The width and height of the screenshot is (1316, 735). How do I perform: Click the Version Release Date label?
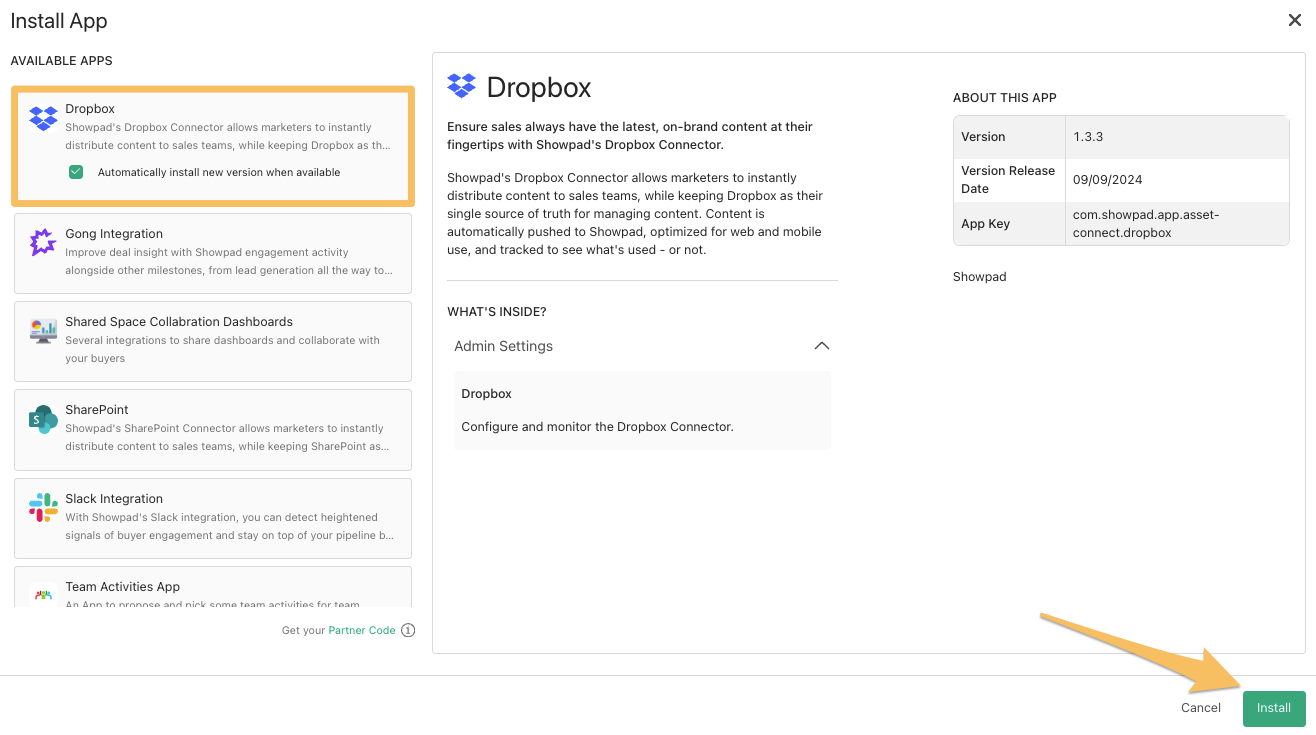(1008, 180)
